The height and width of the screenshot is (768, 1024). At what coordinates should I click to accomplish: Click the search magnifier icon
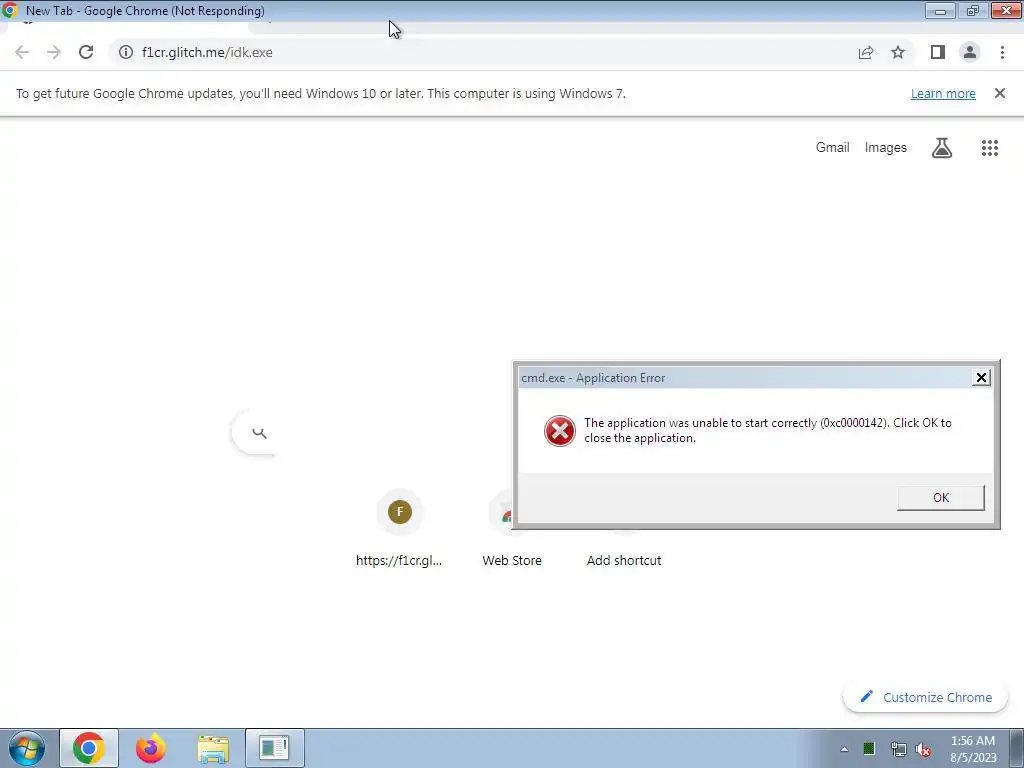coord(259,432)
